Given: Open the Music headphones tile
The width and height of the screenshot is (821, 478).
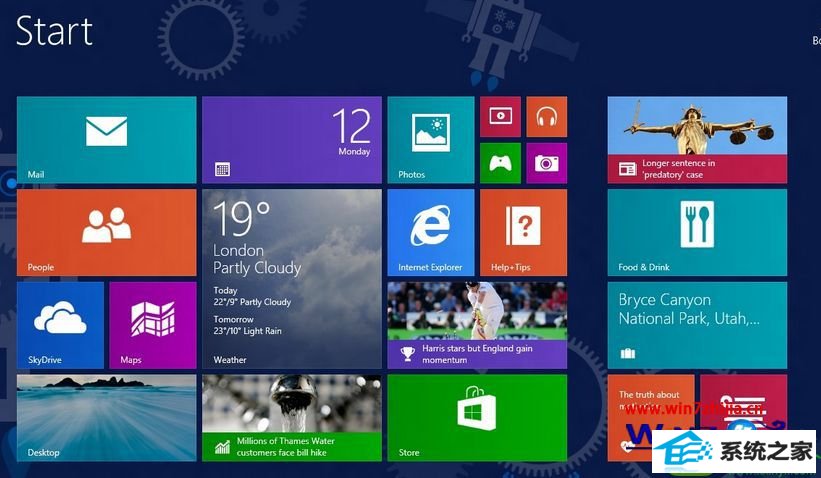Looking at the screenshot, I should point(547,117).
